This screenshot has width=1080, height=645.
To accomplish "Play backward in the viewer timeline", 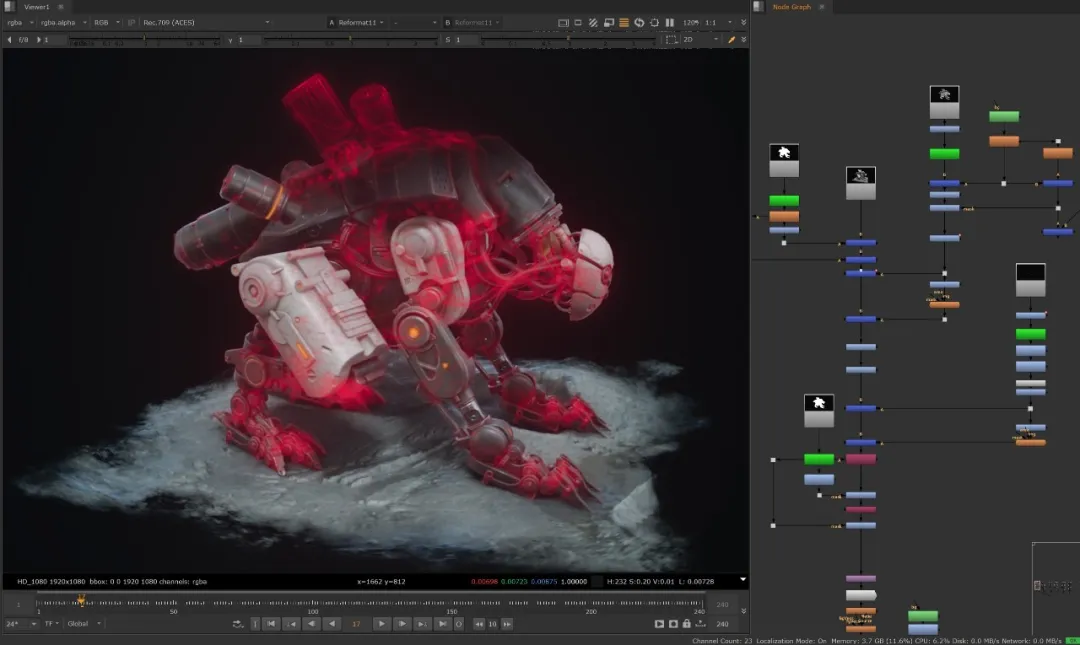I will coord(332,624).
